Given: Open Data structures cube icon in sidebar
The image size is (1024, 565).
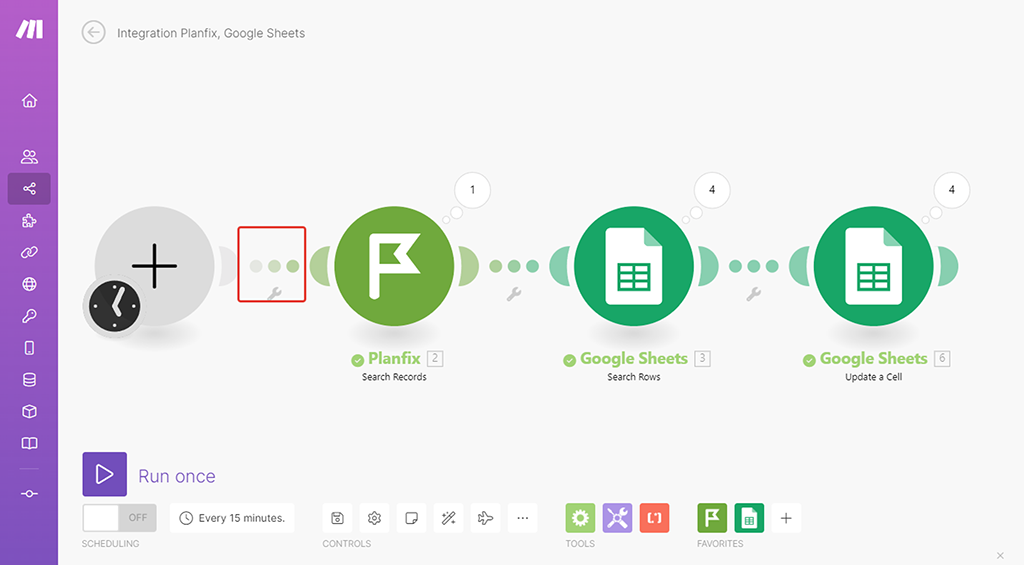Looking at the screenshot, I should click(x=29, y=412).
